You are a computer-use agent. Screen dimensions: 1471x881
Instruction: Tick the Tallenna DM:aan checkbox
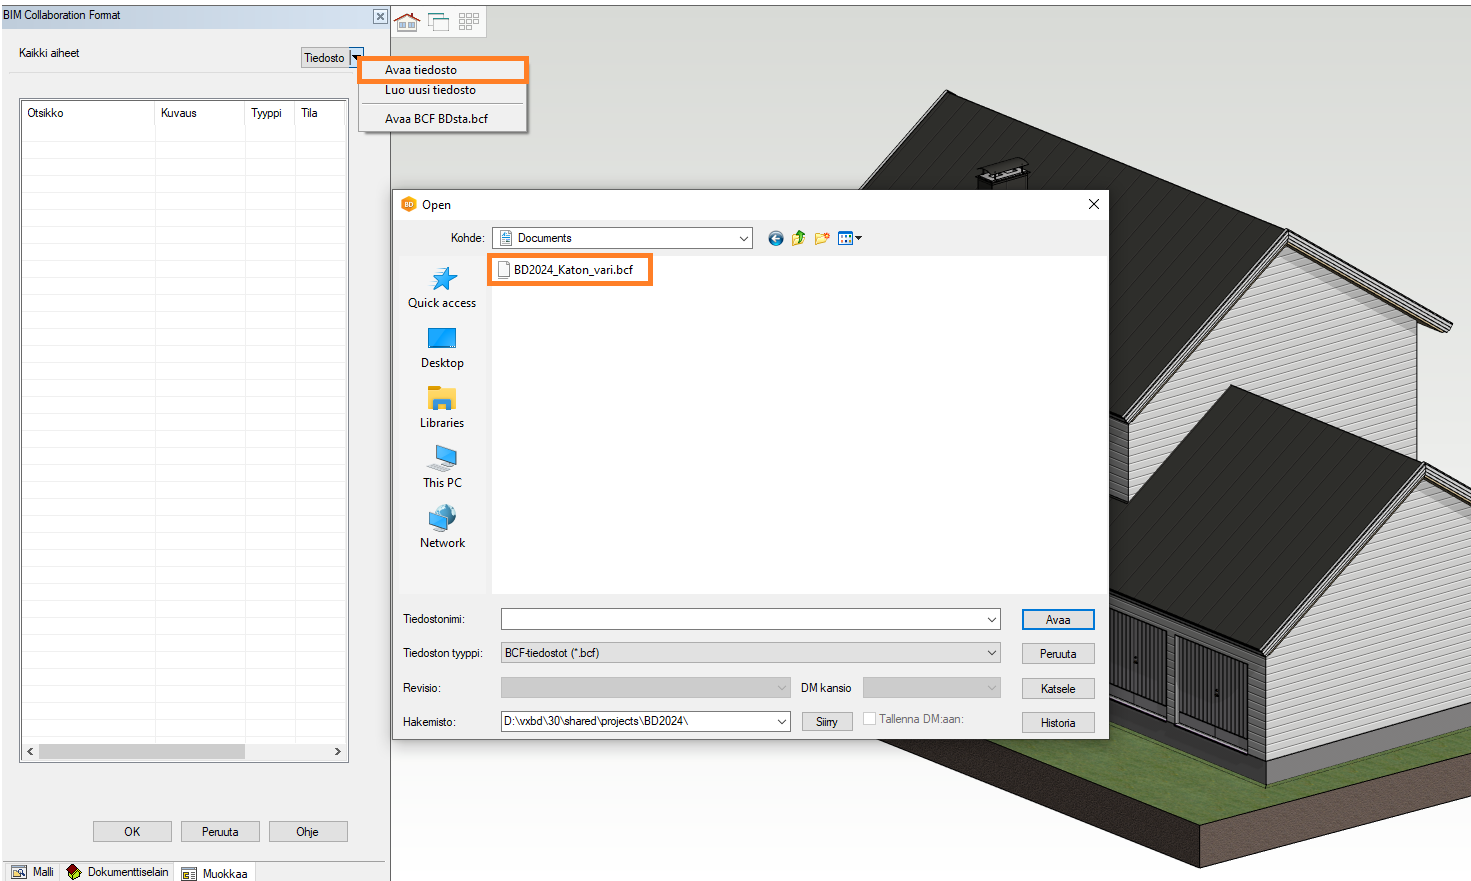[869, 719]
